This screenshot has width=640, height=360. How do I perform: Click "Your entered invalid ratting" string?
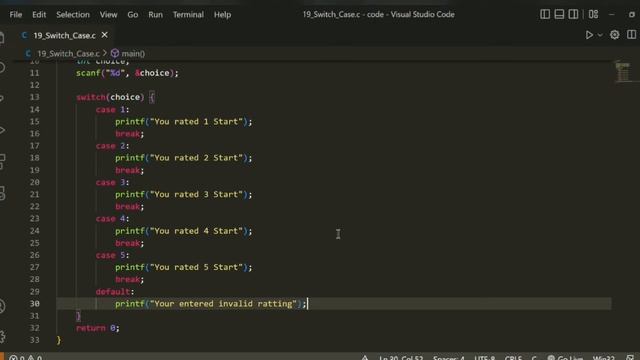tap(223, 304)
